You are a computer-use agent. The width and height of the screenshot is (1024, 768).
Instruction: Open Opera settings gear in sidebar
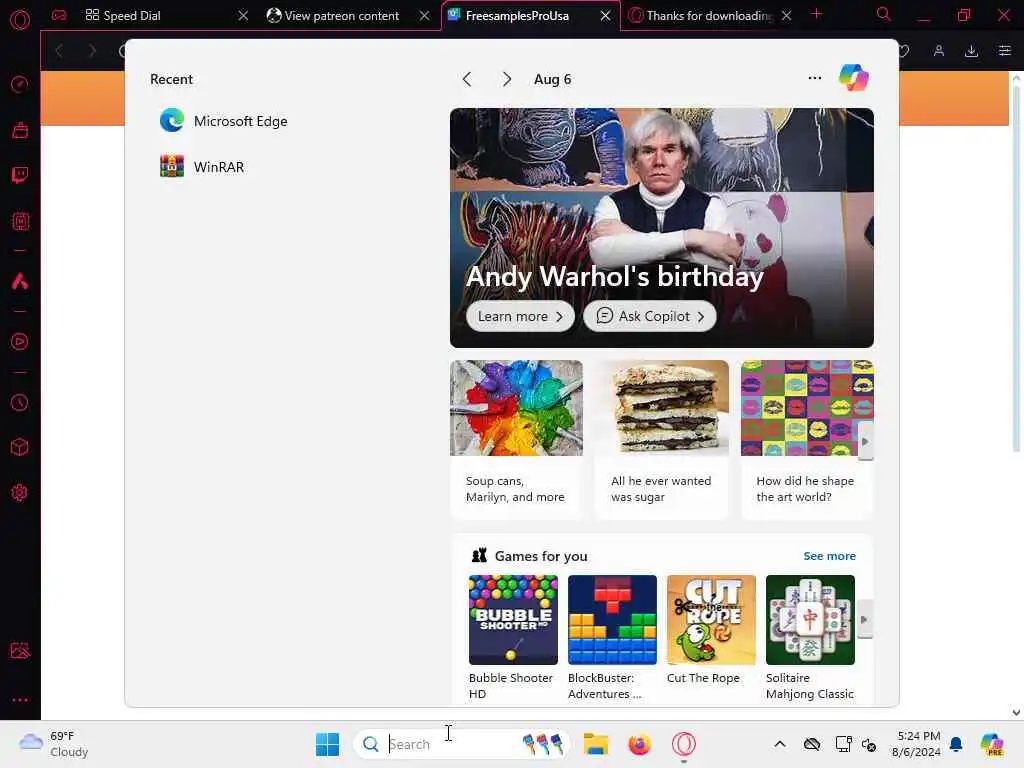(x=20, y=492)
